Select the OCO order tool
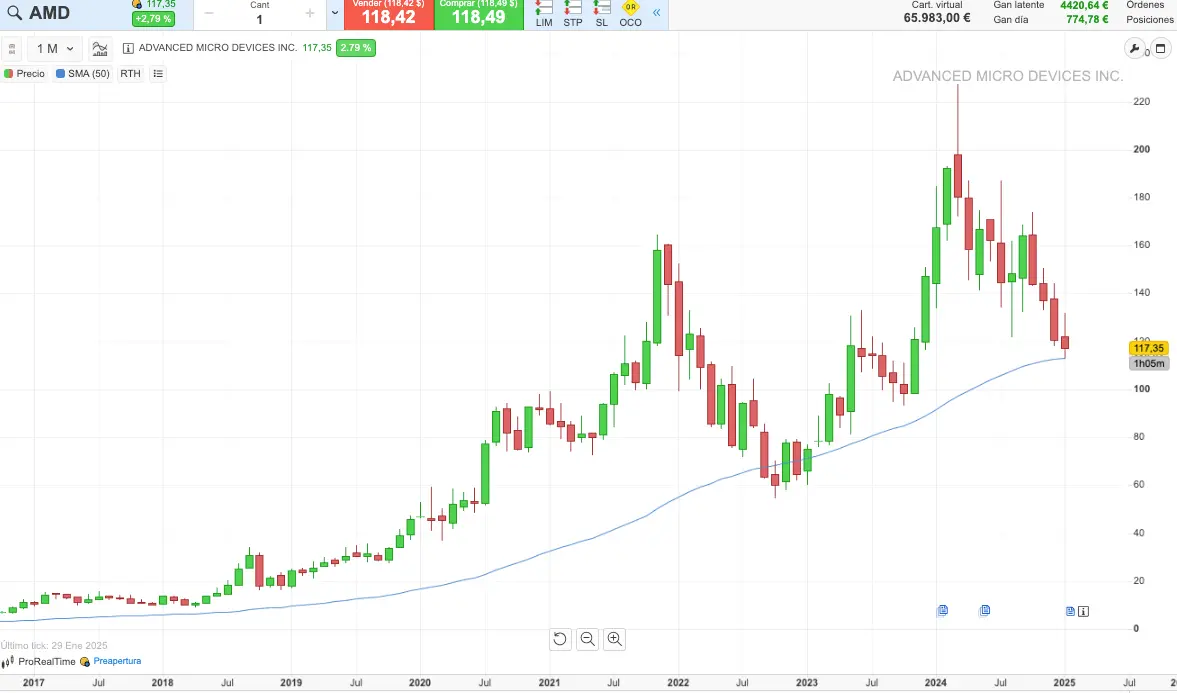1177x693 pixels. point(630,14)
